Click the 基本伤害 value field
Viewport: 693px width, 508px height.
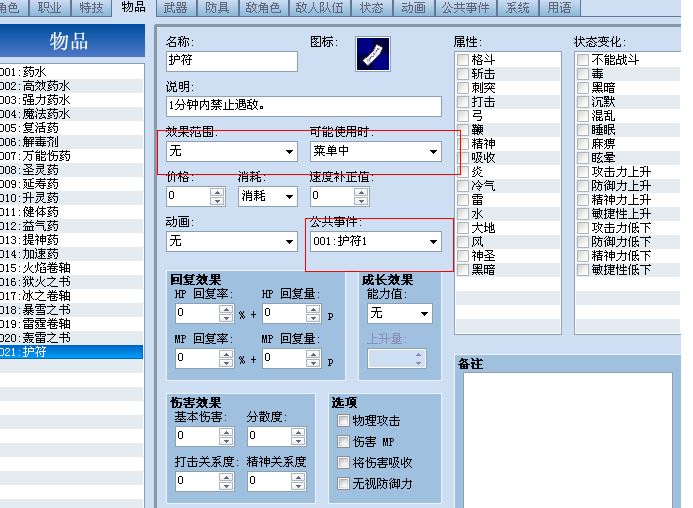(197, 436)
